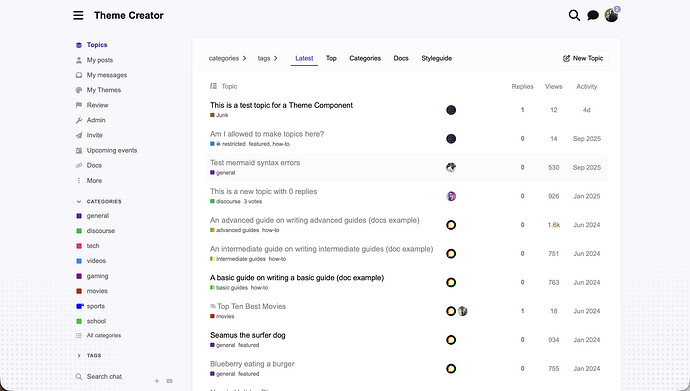This screenshot has width=690, height=391.
Task: Switch to the Styleguide tab
Action: click(x=437, y=58)
